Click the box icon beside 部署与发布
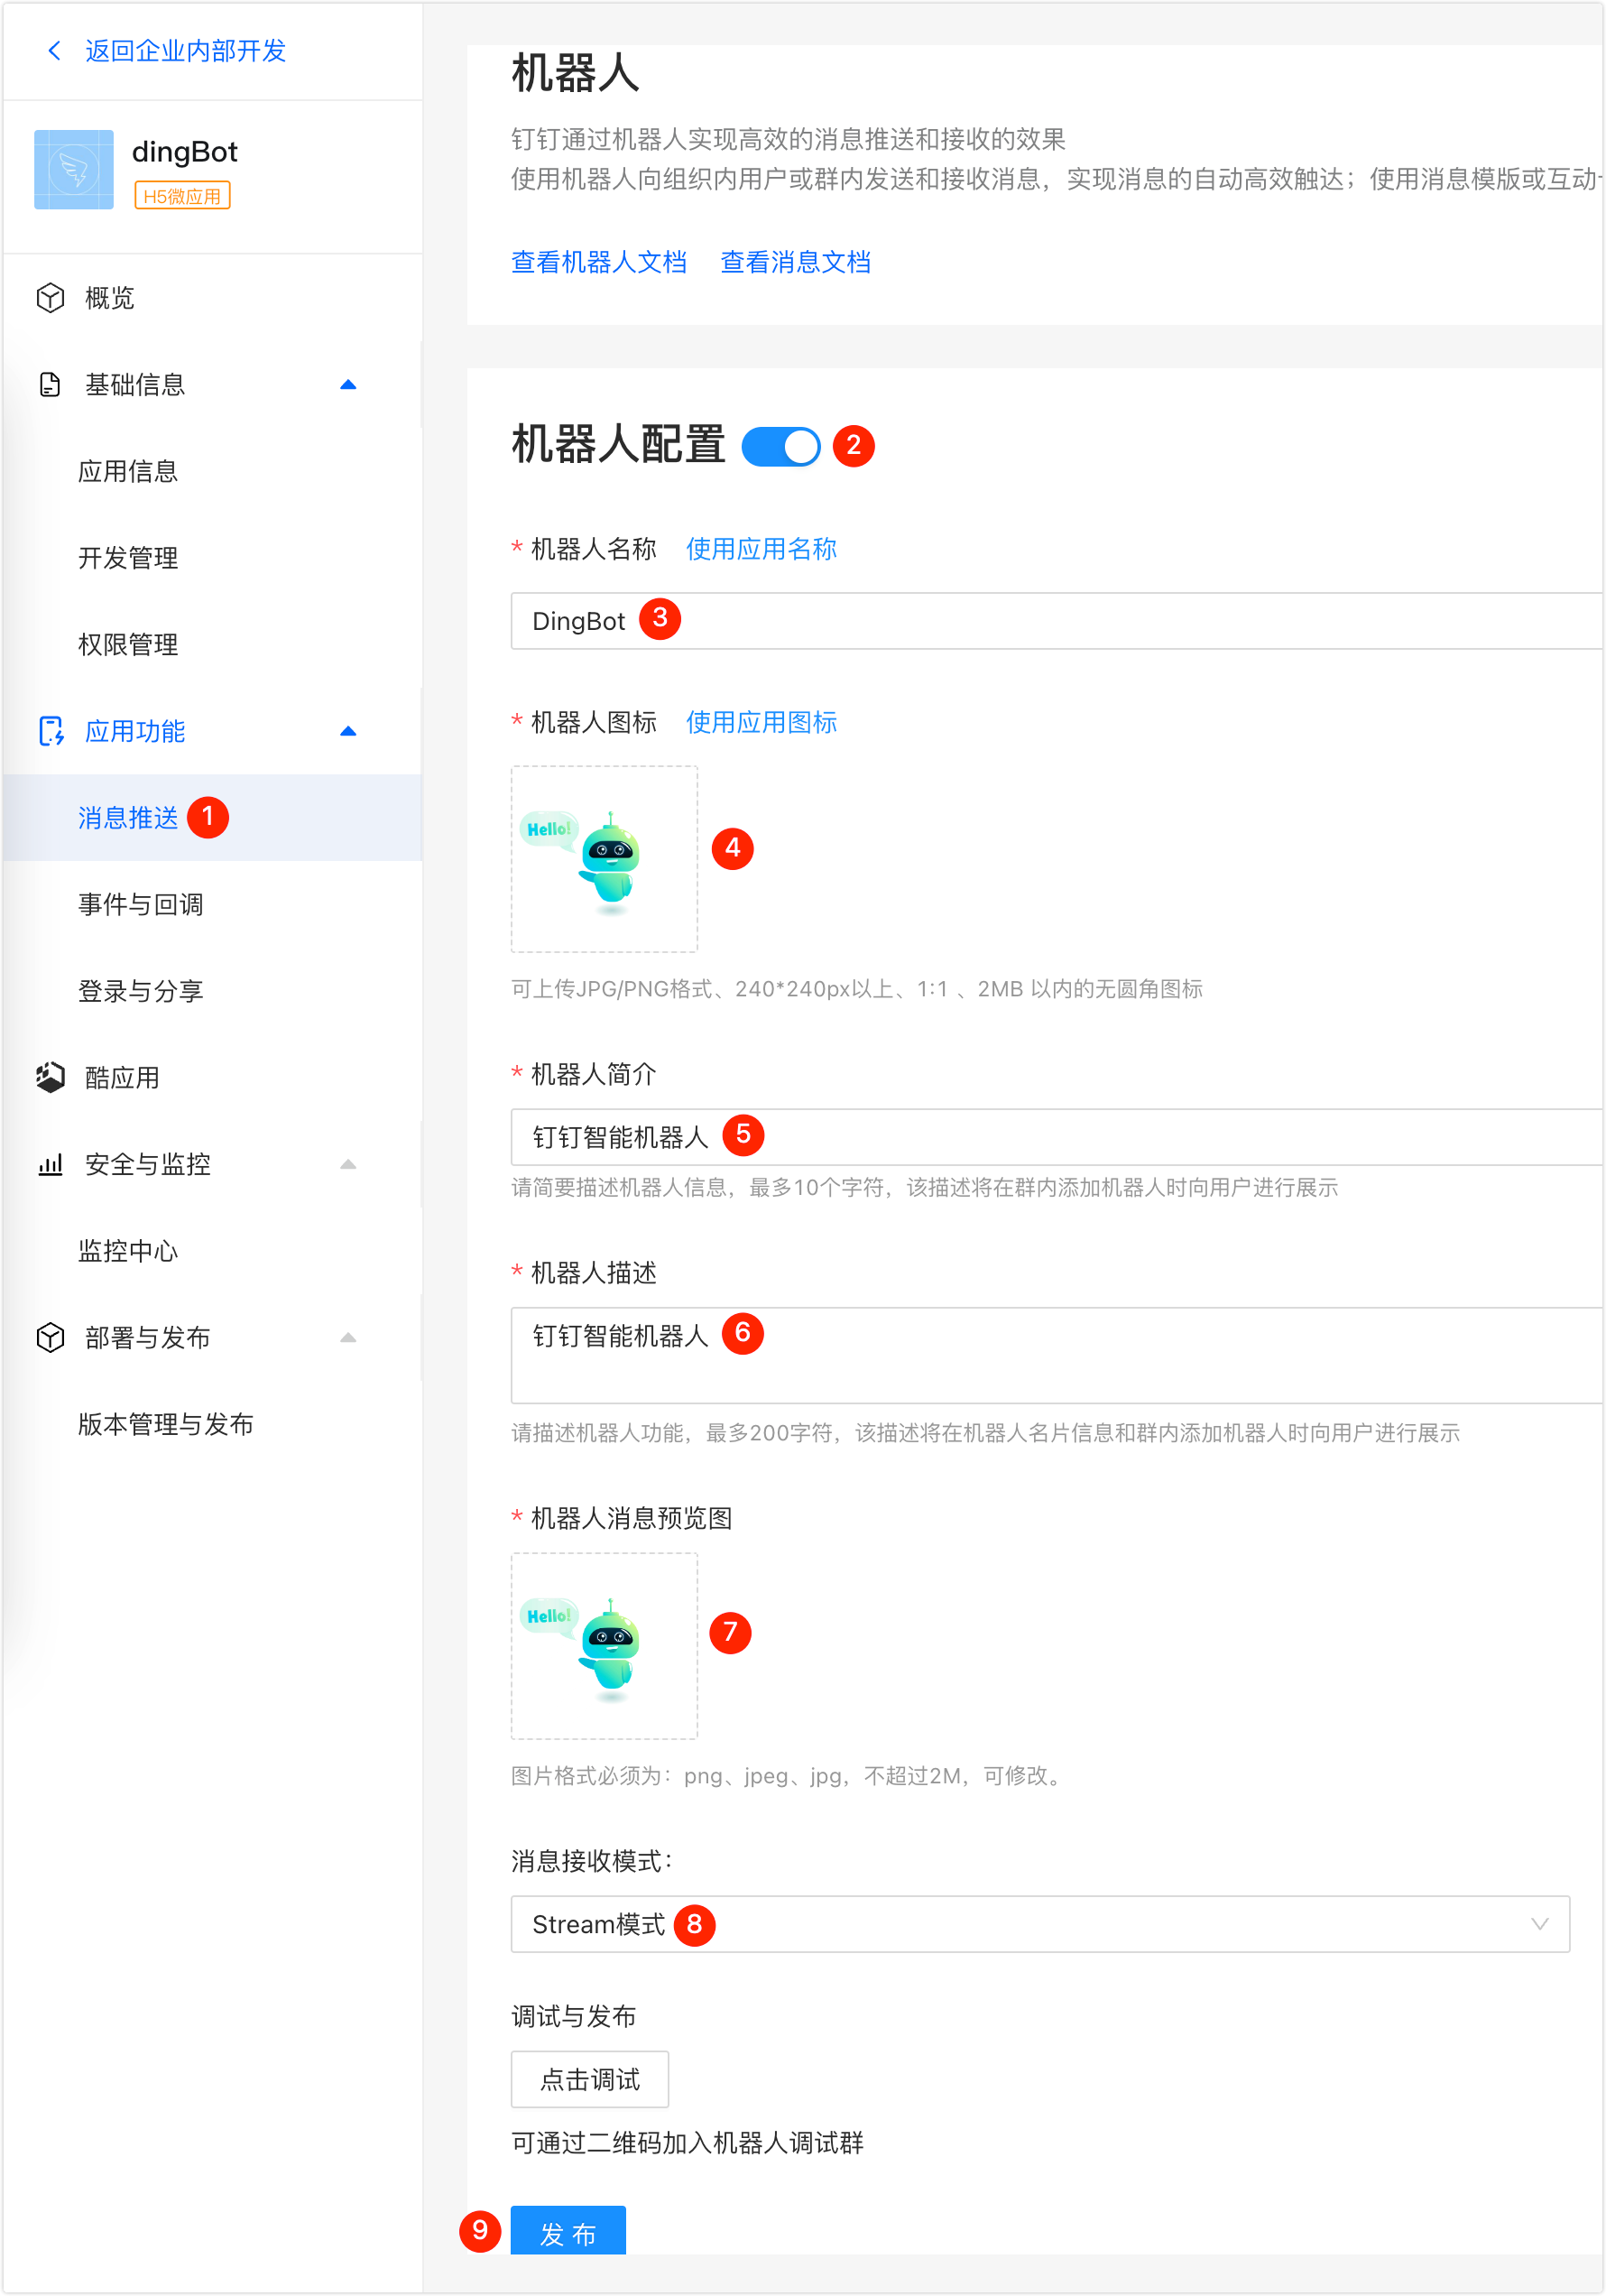Image resolution: width=1606 pixels, height=2296 pixels. [50, 1337]
